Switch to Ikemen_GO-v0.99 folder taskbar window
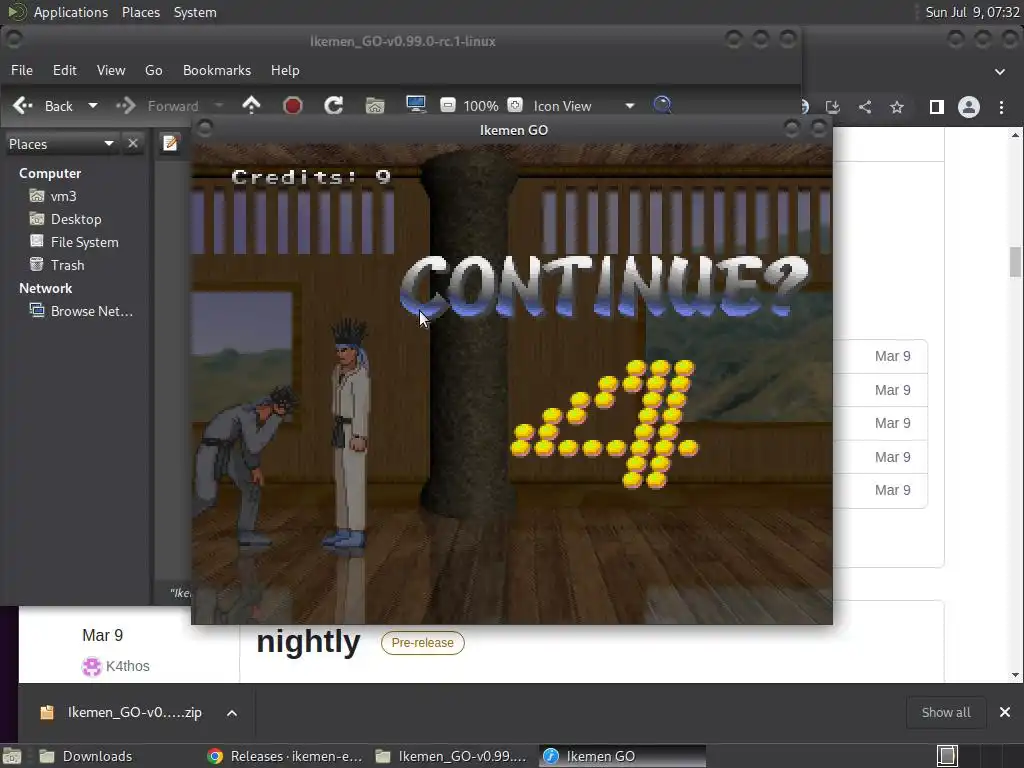1024x768 pixels. (x=452, y=756)
